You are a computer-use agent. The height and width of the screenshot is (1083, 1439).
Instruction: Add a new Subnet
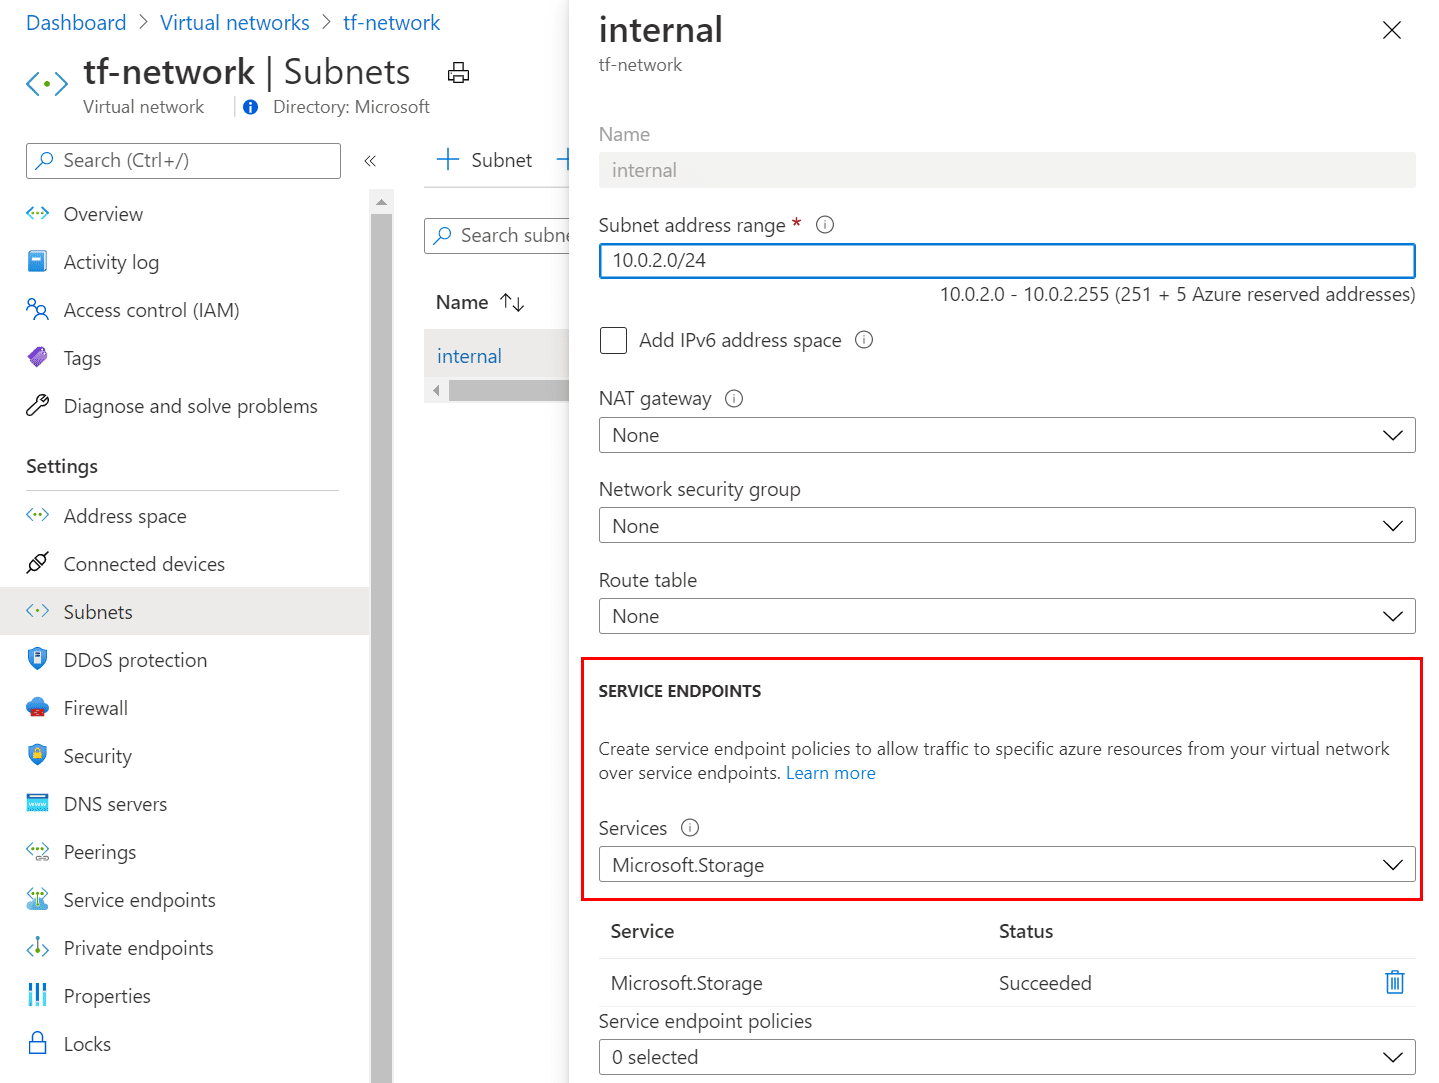pyautogui.click(x=484, y=160)
